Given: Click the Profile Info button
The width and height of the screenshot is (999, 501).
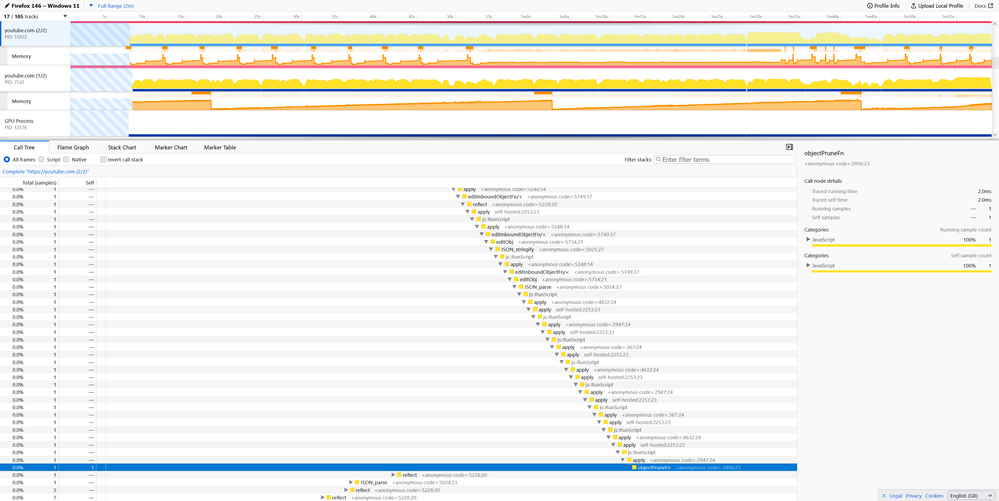Looking at the screenshot, I should coord(883,6).
